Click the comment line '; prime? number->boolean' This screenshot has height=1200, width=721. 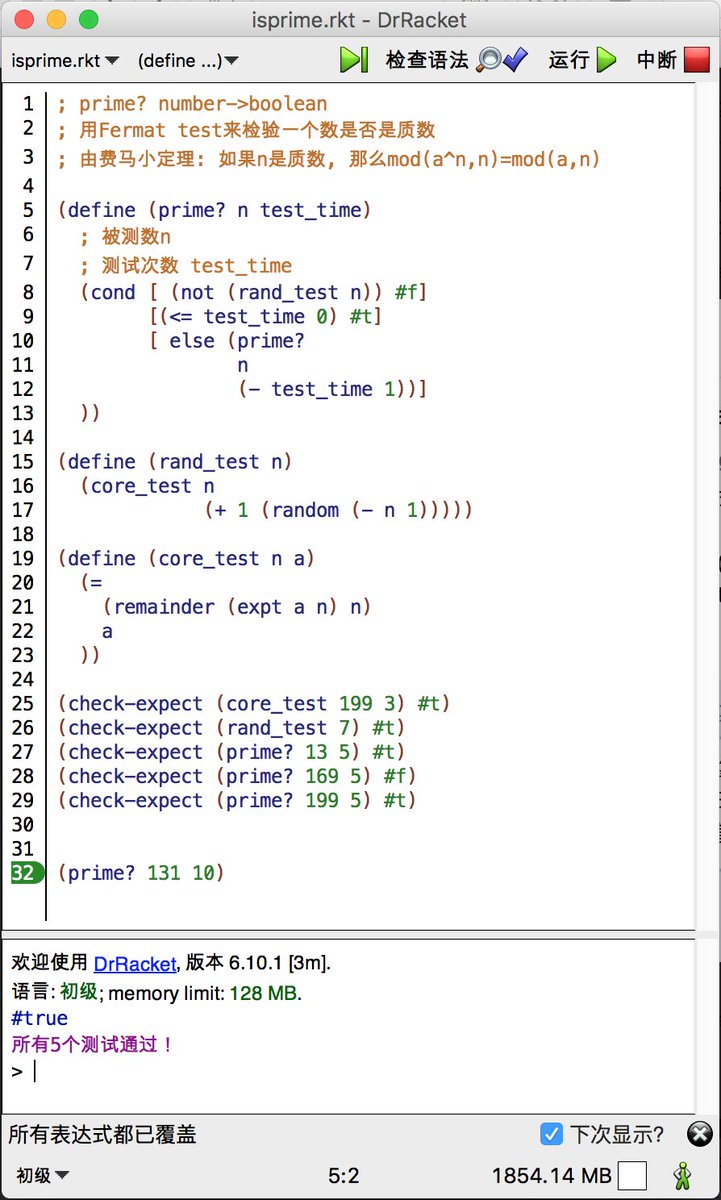[192, 104]
